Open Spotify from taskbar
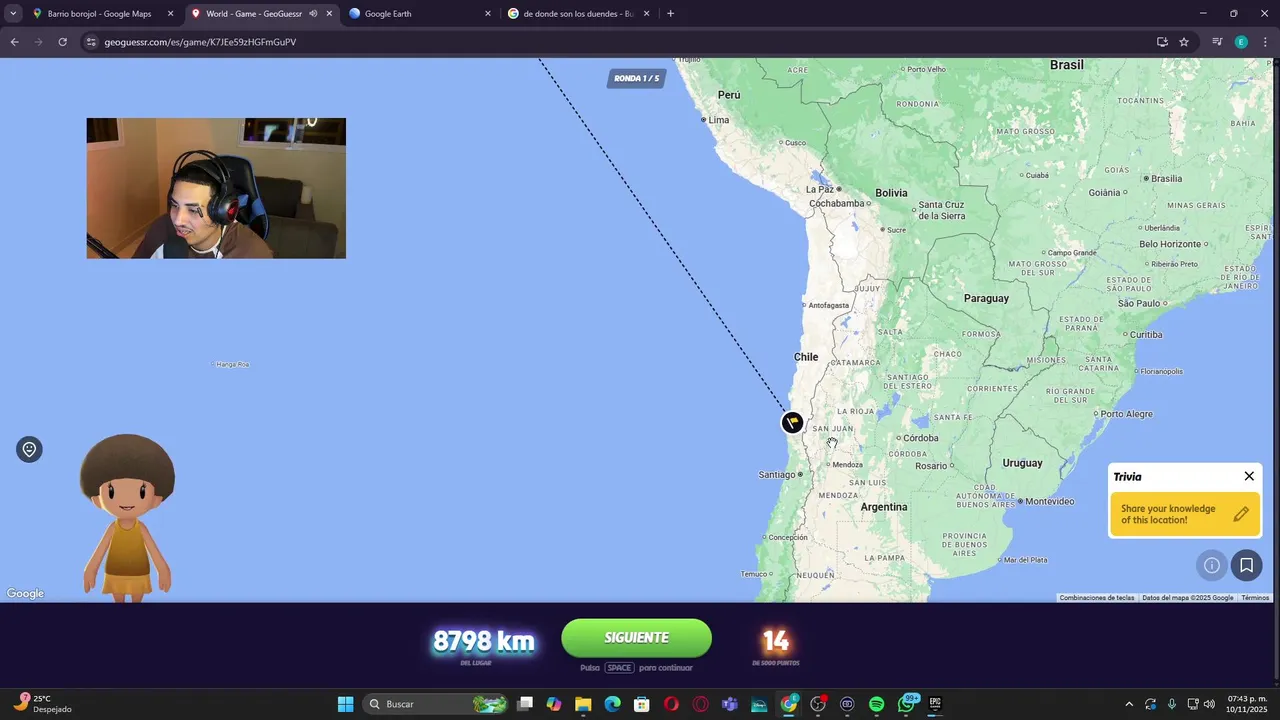The height and width of the screenshot is (720, 1280). click(877, 704)
